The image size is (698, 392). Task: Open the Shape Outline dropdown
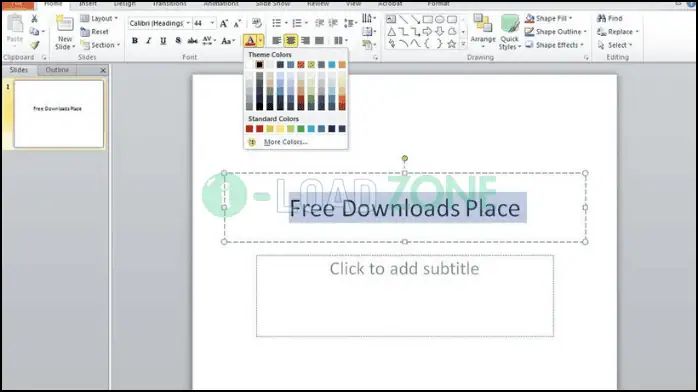[555, 32]
